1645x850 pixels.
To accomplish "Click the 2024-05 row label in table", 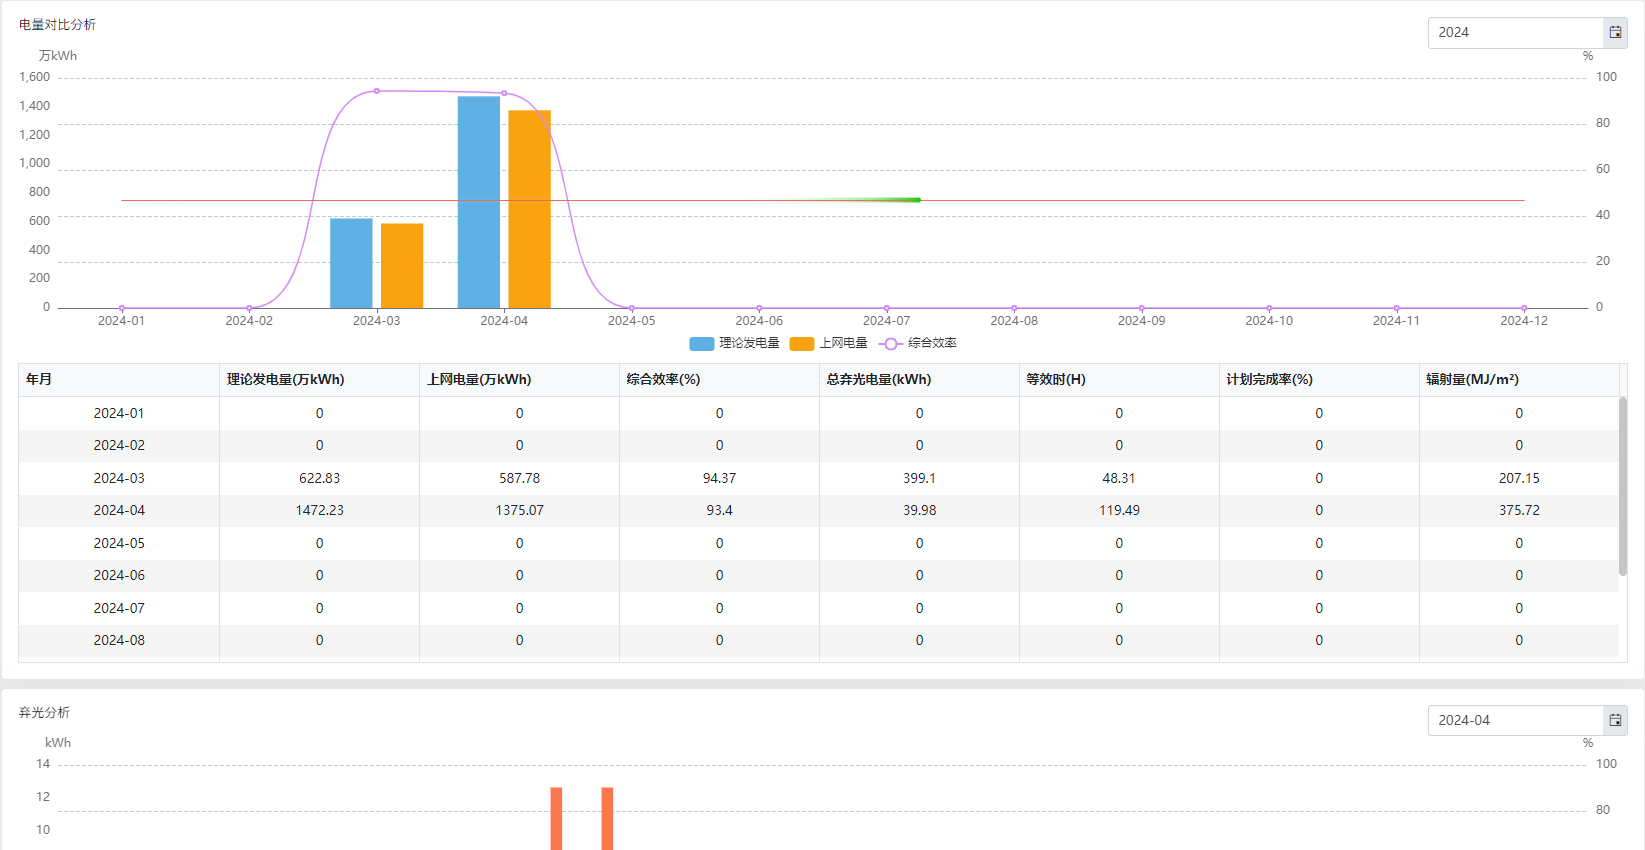I will click(119, 543).
